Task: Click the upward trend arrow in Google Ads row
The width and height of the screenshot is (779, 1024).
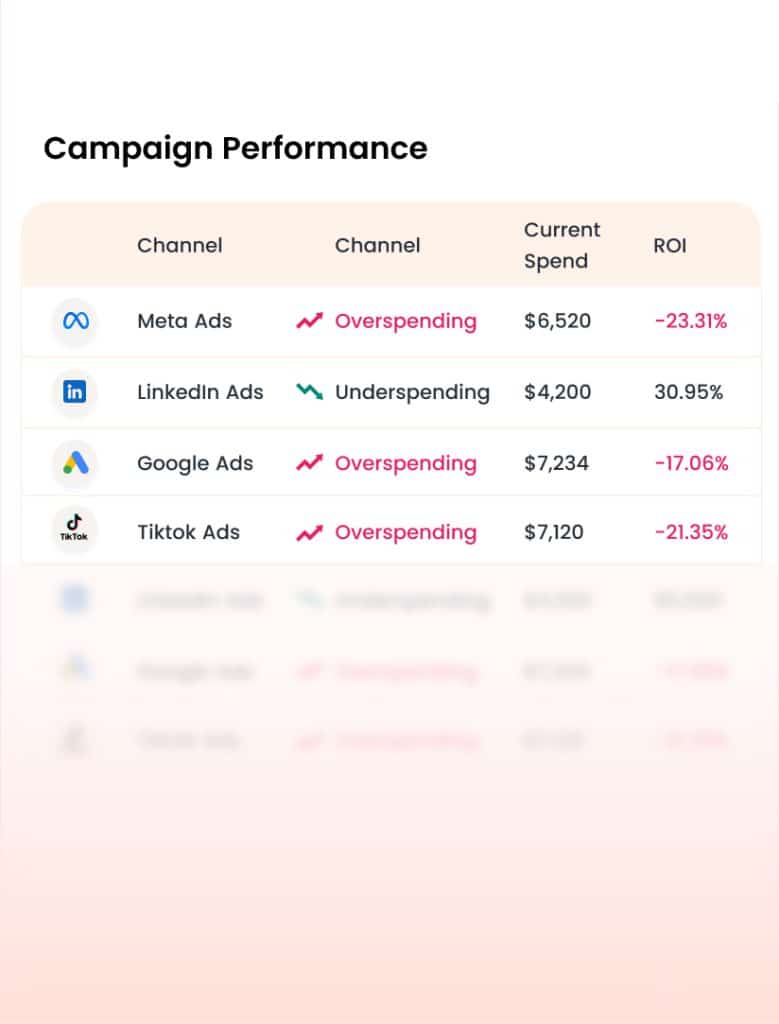Action: pos(310,463)
